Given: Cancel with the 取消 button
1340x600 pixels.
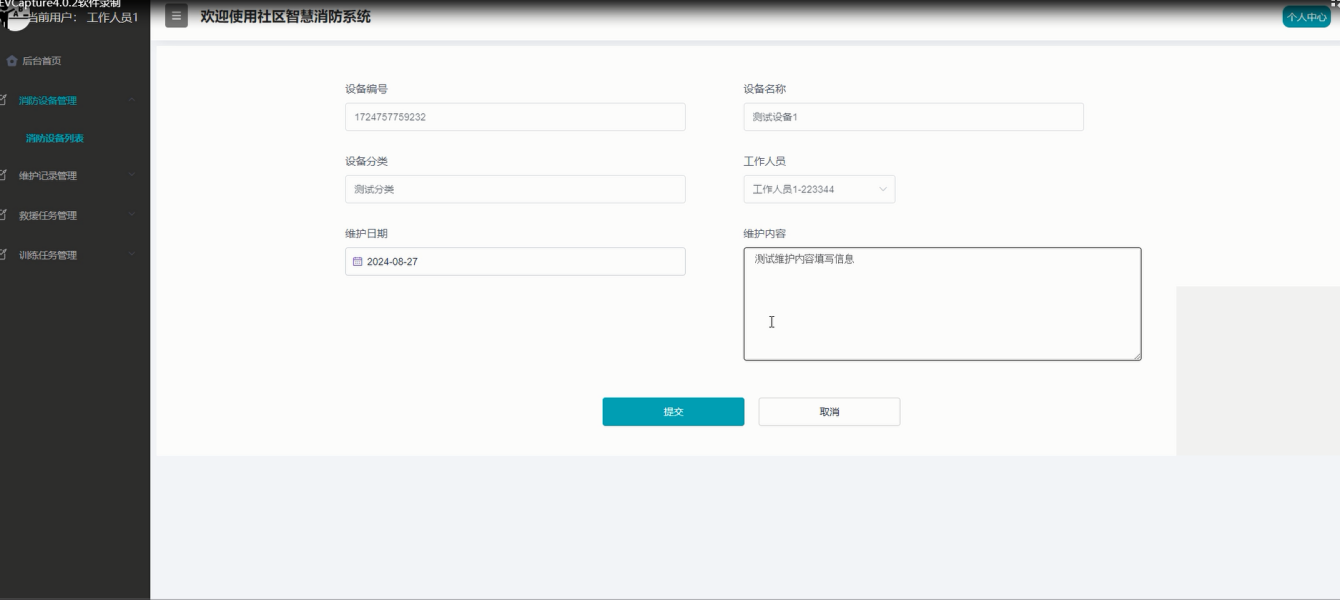Looking at the screenshot, I should pos(829,412).
